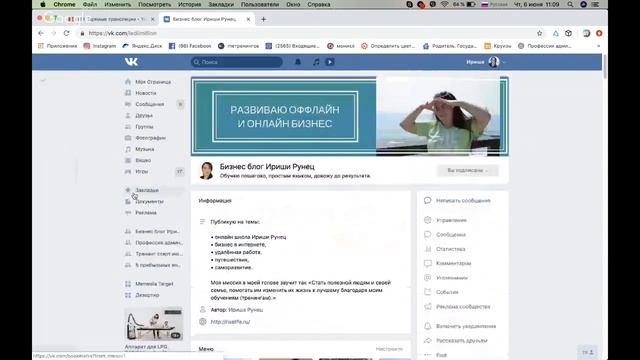The image size is (640, 360).
Task: Open Instagram bookmark in bookmarks bar
Action: [x=100, y=46]
